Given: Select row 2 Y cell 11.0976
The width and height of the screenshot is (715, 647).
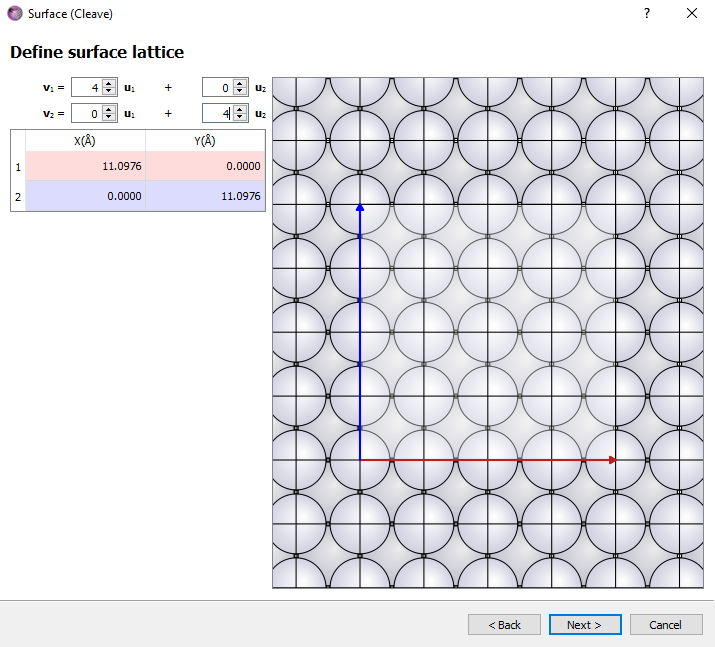Looking at the screenshot, I should coord(205,196).
